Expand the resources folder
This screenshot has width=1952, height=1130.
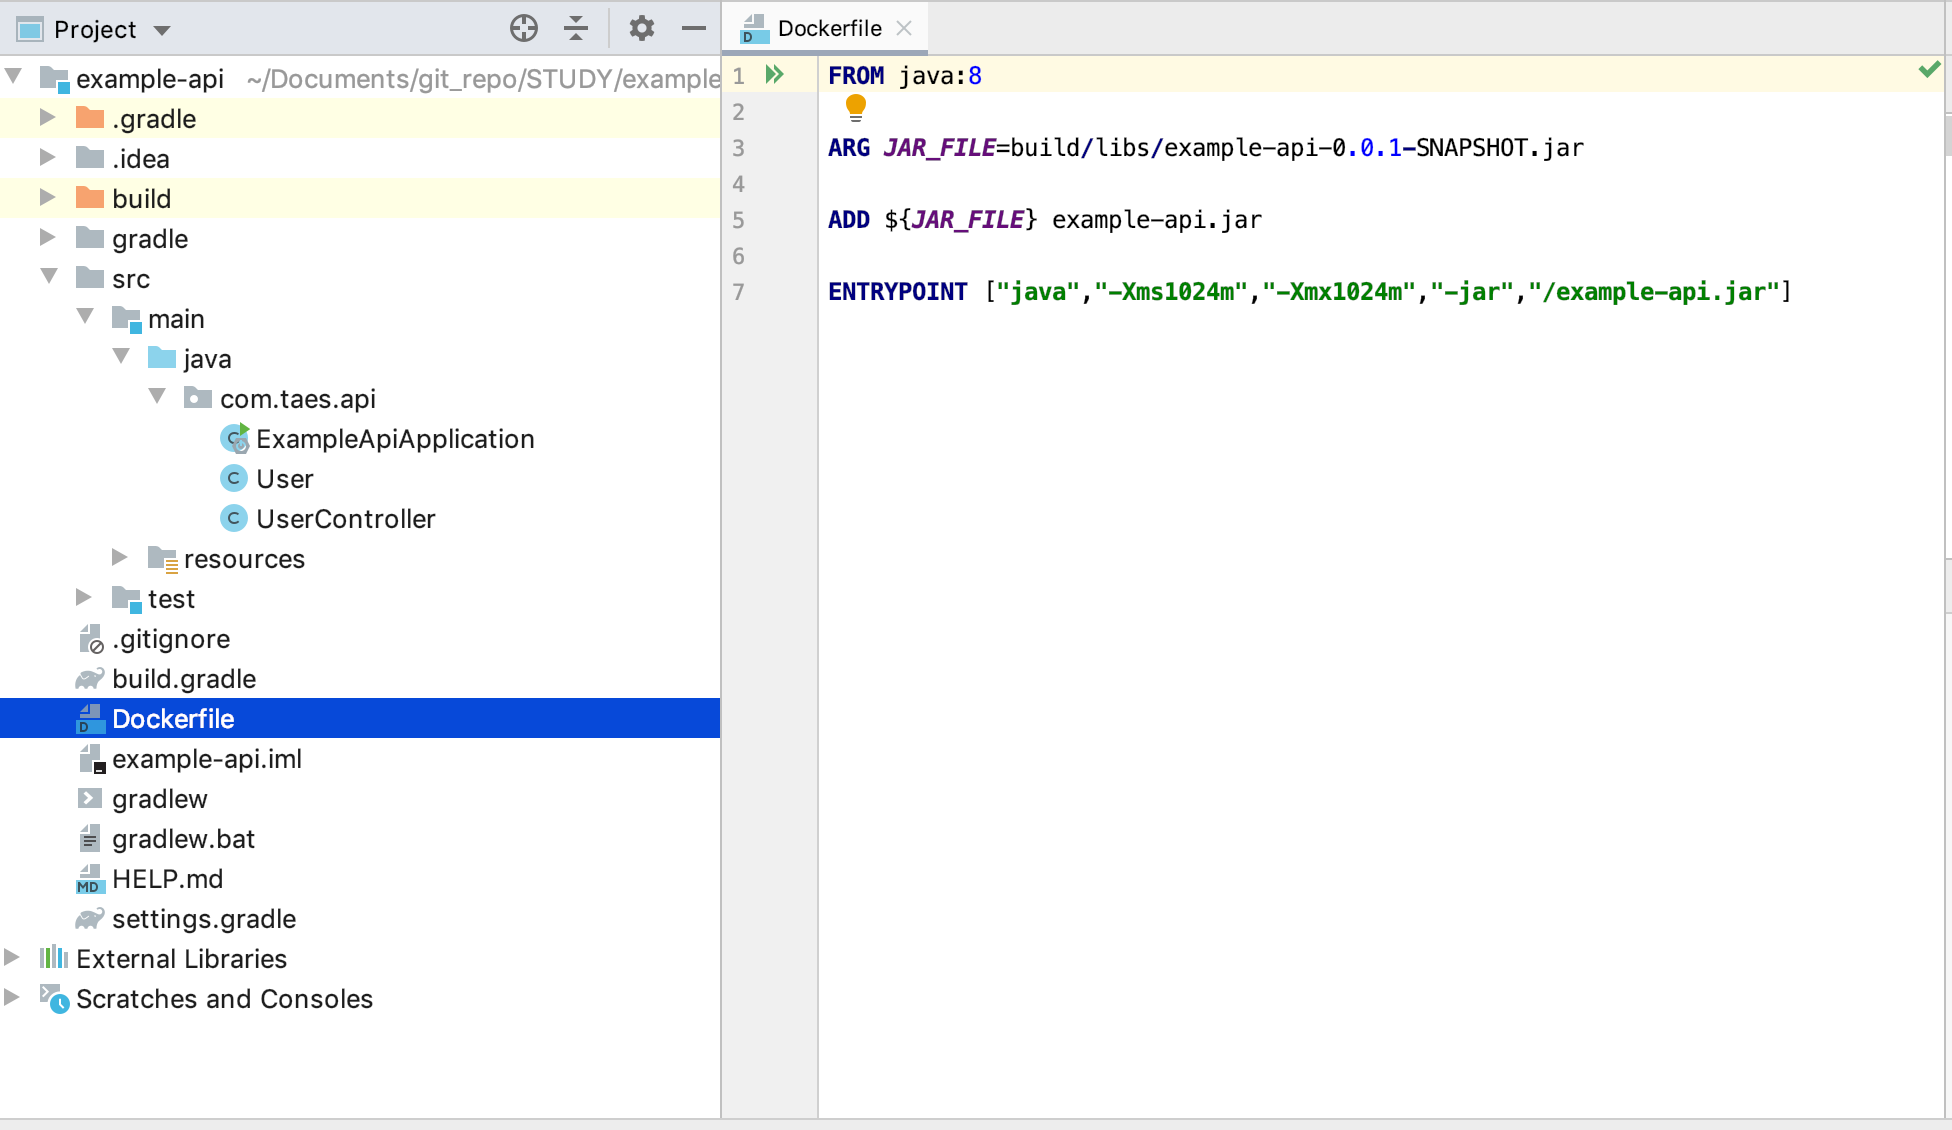(x=119, y=557)
